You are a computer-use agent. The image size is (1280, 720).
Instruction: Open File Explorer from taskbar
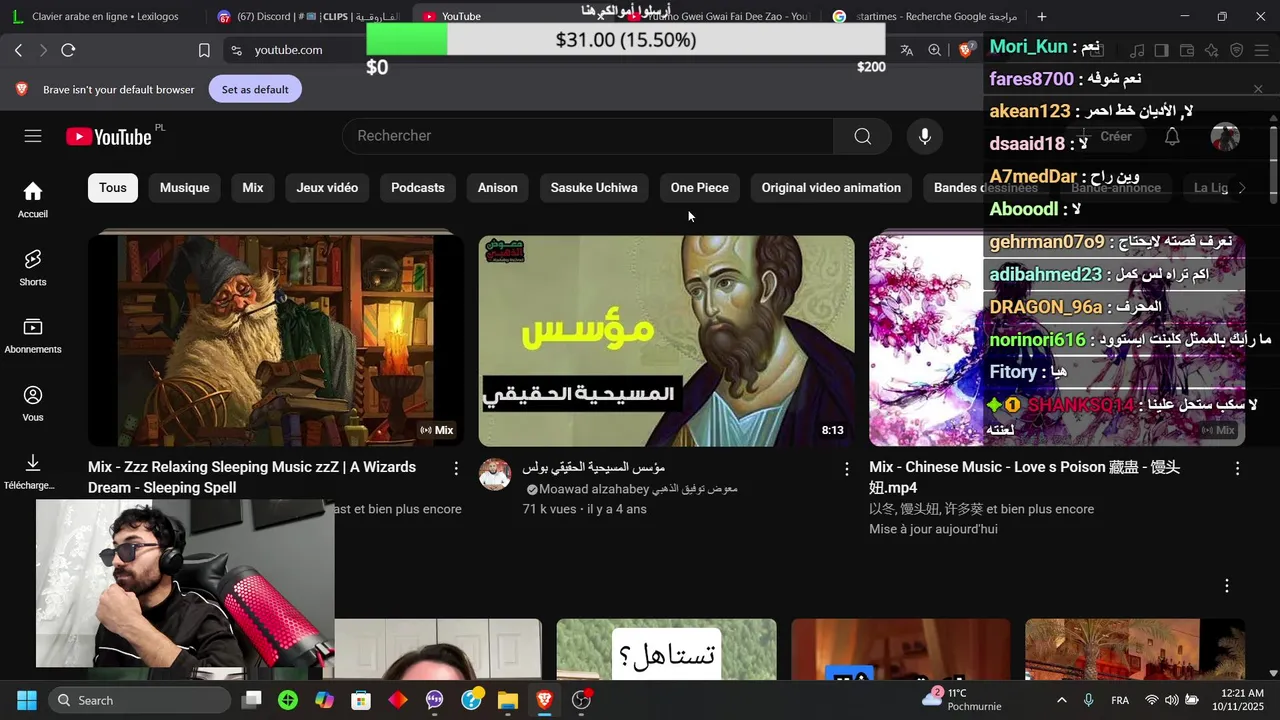click(x=508, y=700)
